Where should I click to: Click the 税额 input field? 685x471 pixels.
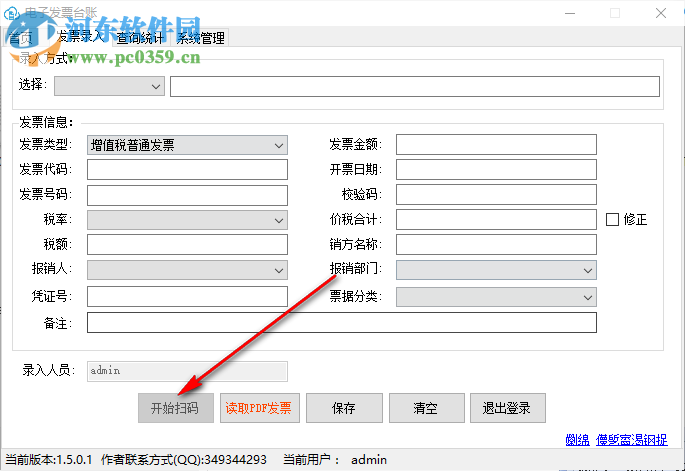click(x=187, y=245)
